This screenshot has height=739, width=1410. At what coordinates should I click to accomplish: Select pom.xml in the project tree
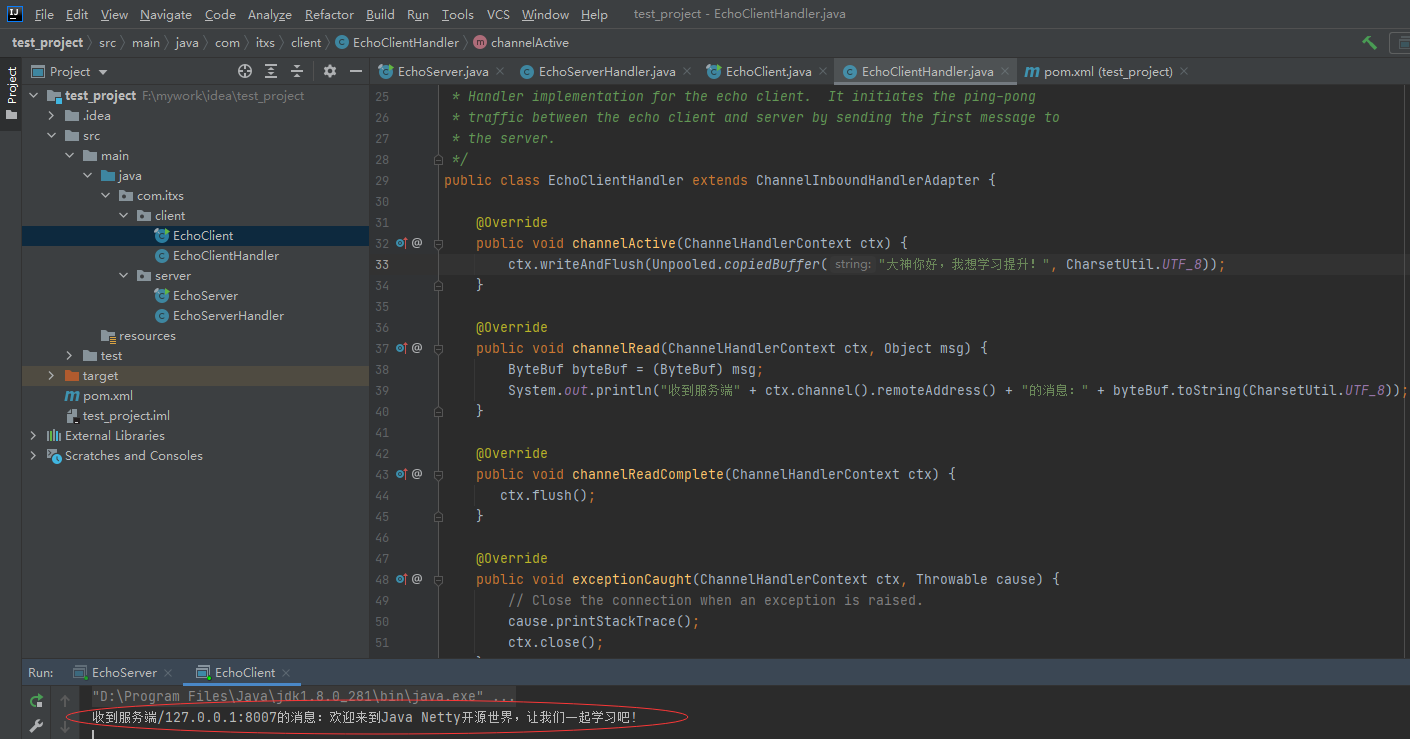195,396
